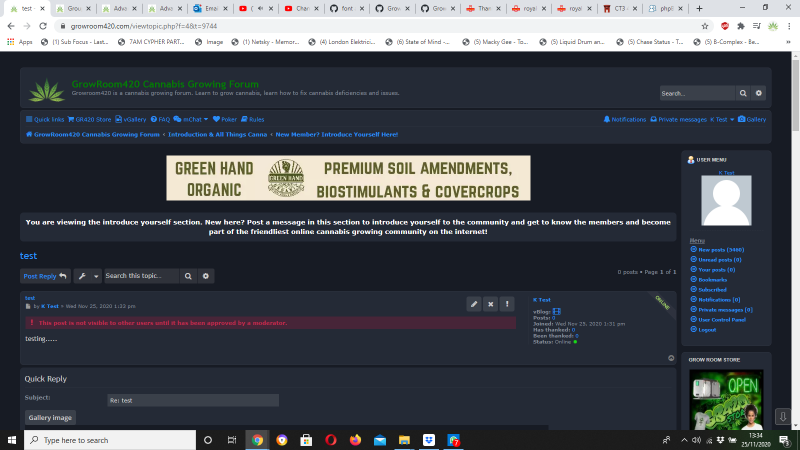Open advanced topic search gear icon
The width and height of the screenshot is (800, 450).
coord(205,275)
